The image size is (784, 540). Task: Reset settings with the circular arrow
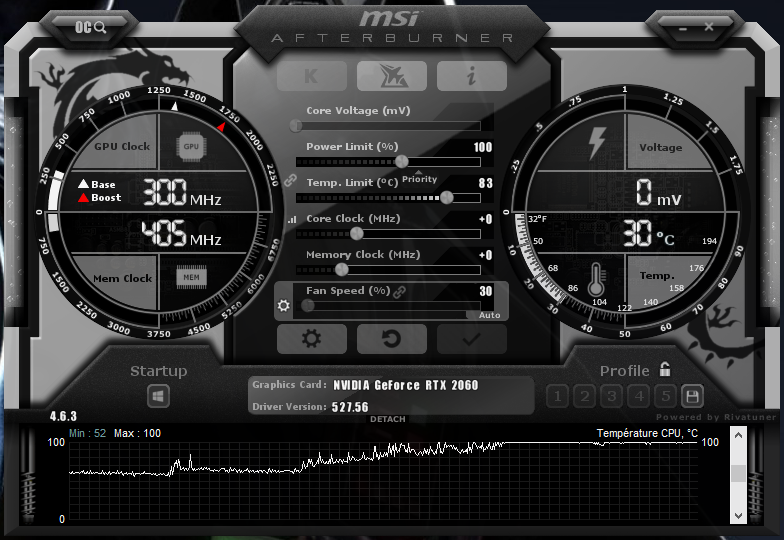(x=392, y=338)
